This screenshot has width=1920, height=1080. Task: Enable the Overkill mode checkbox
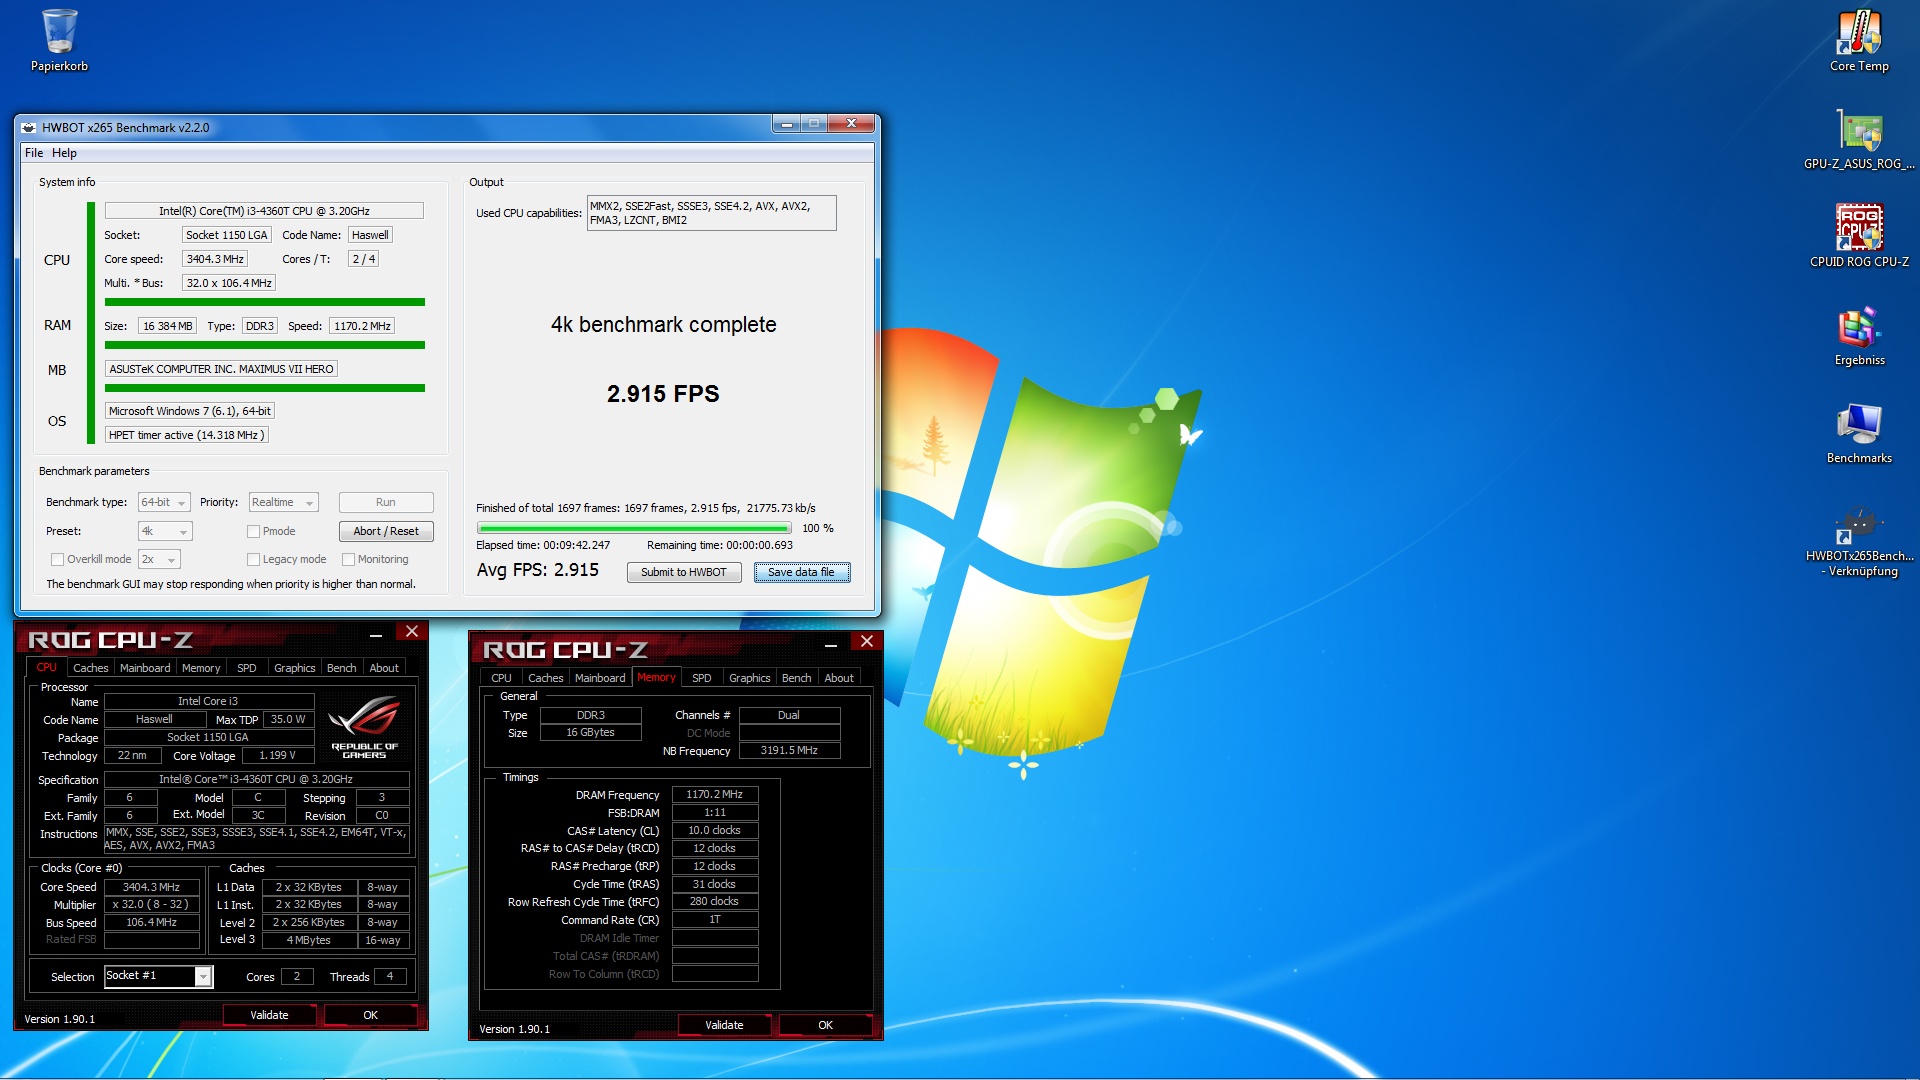click(x=57, y=559)
